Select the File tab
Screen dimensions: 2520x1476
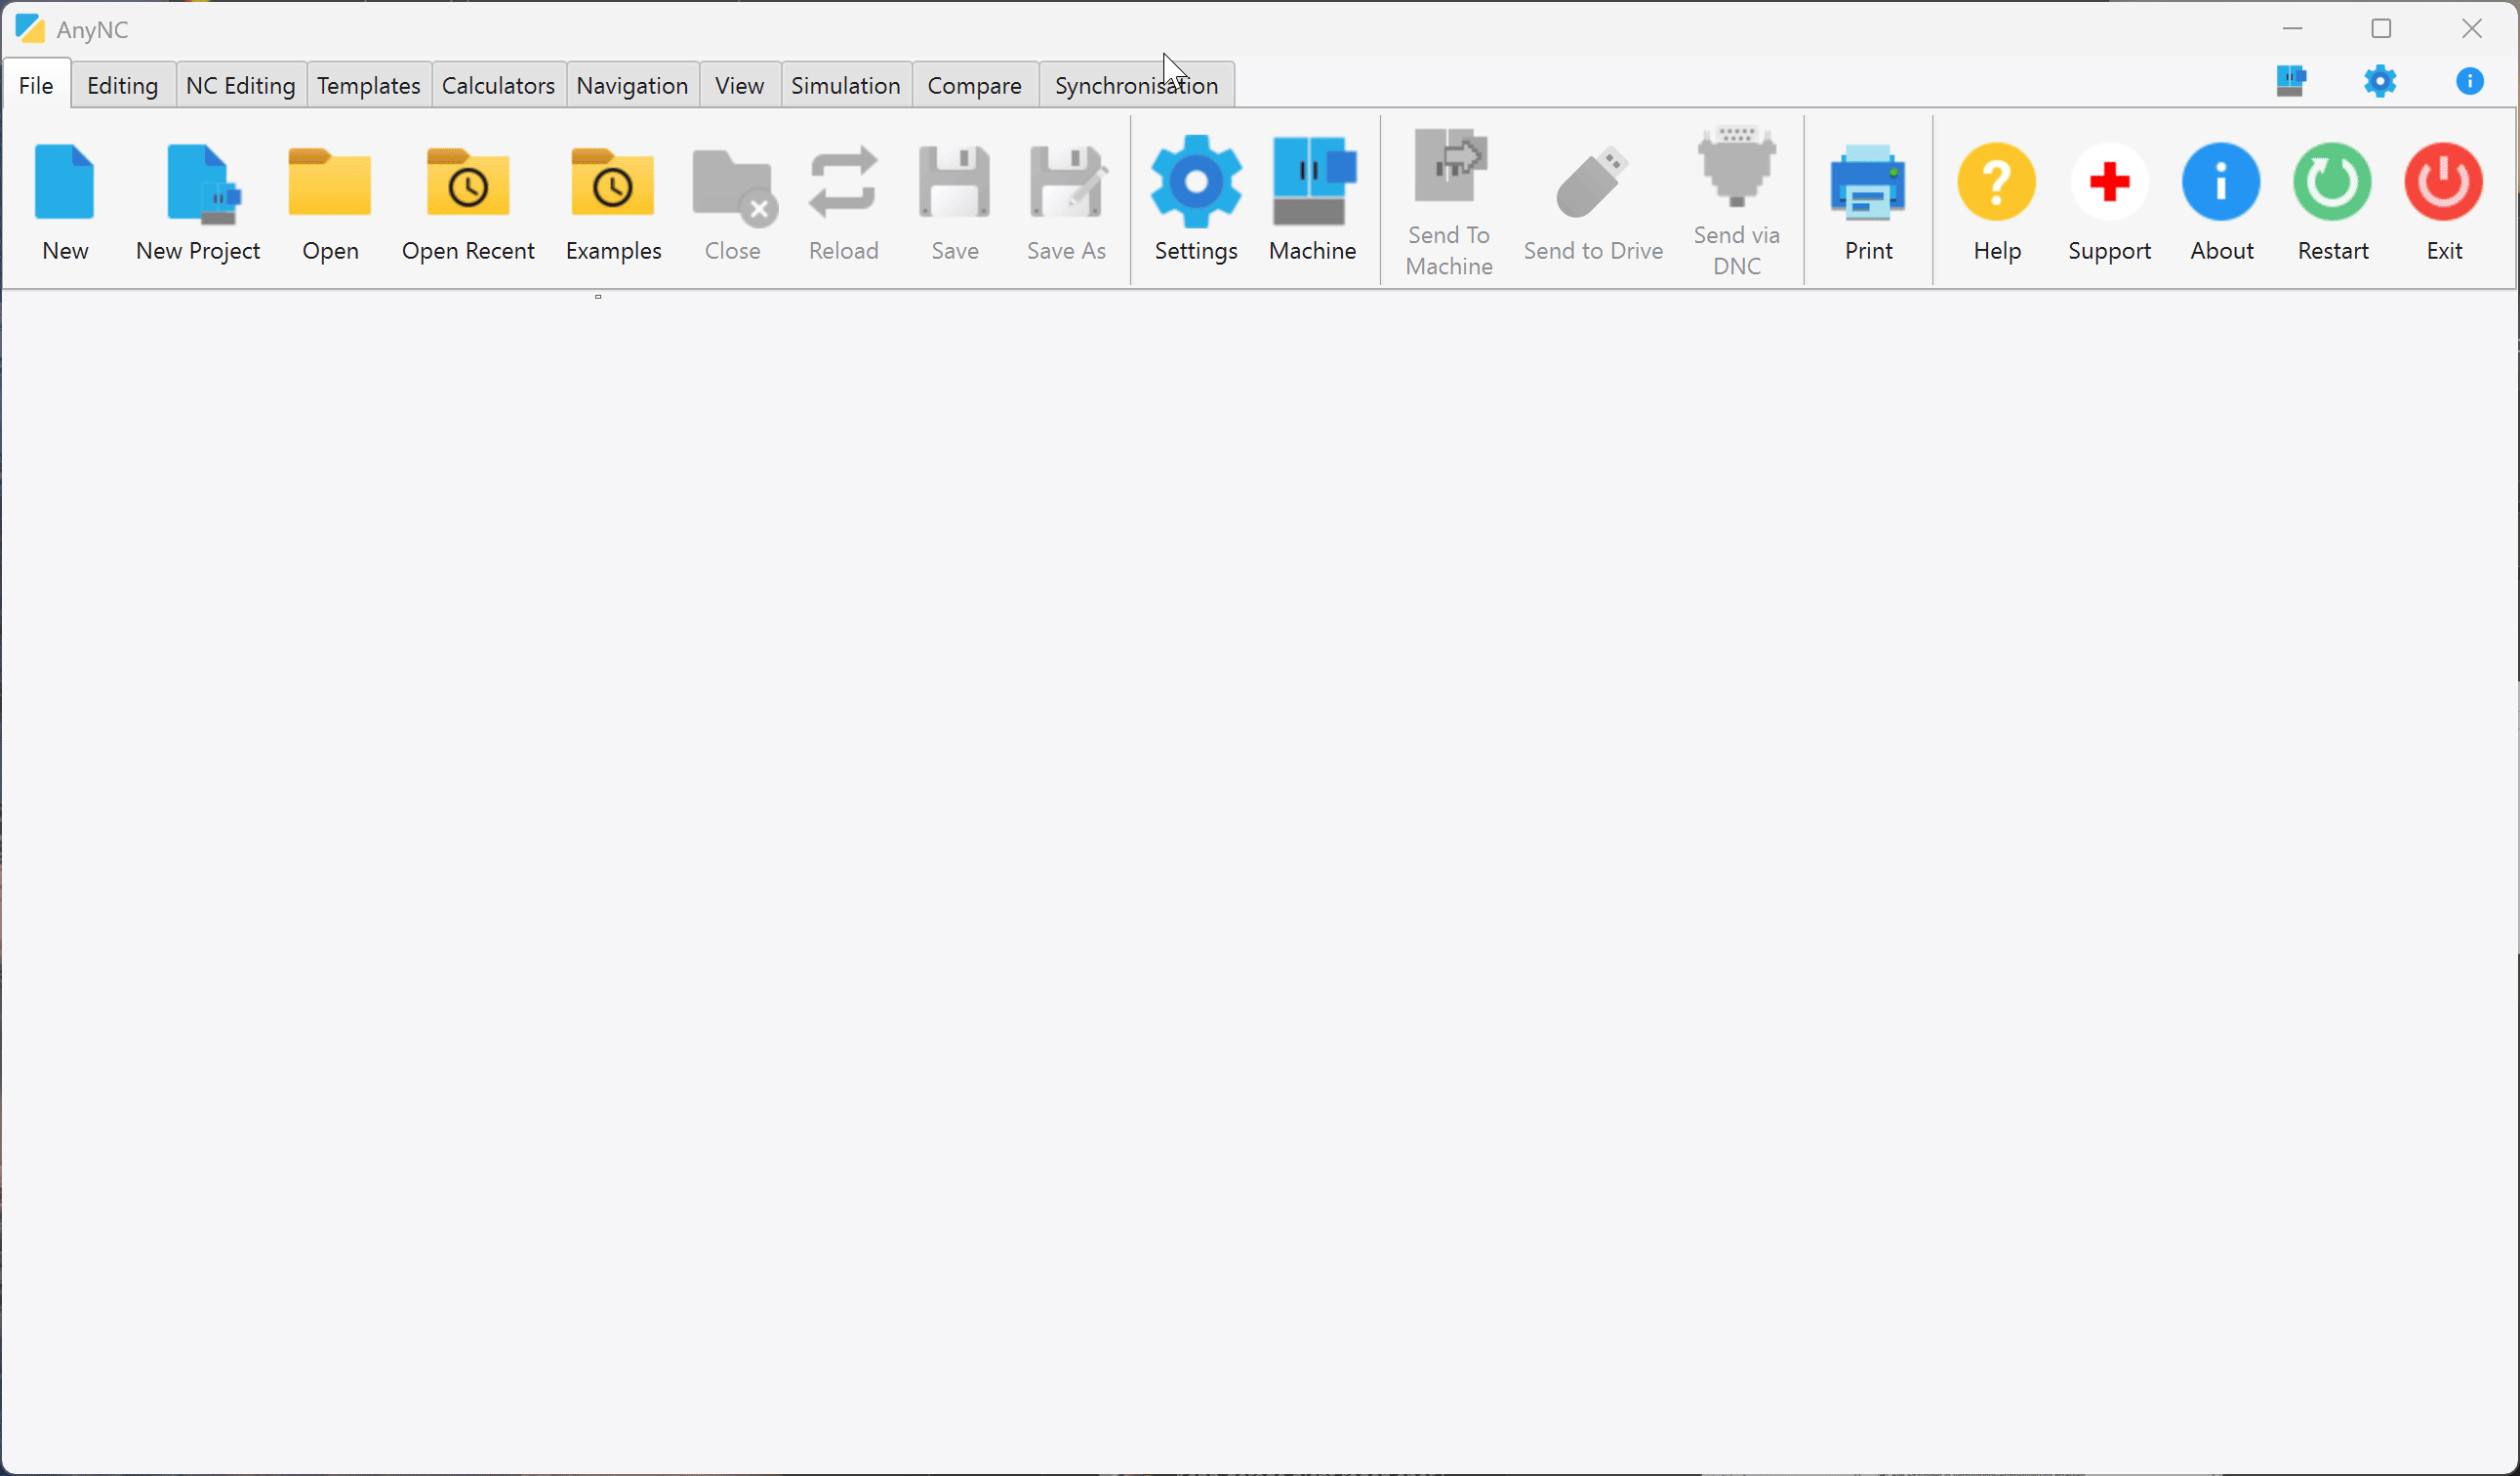click(x=36, y=85)
